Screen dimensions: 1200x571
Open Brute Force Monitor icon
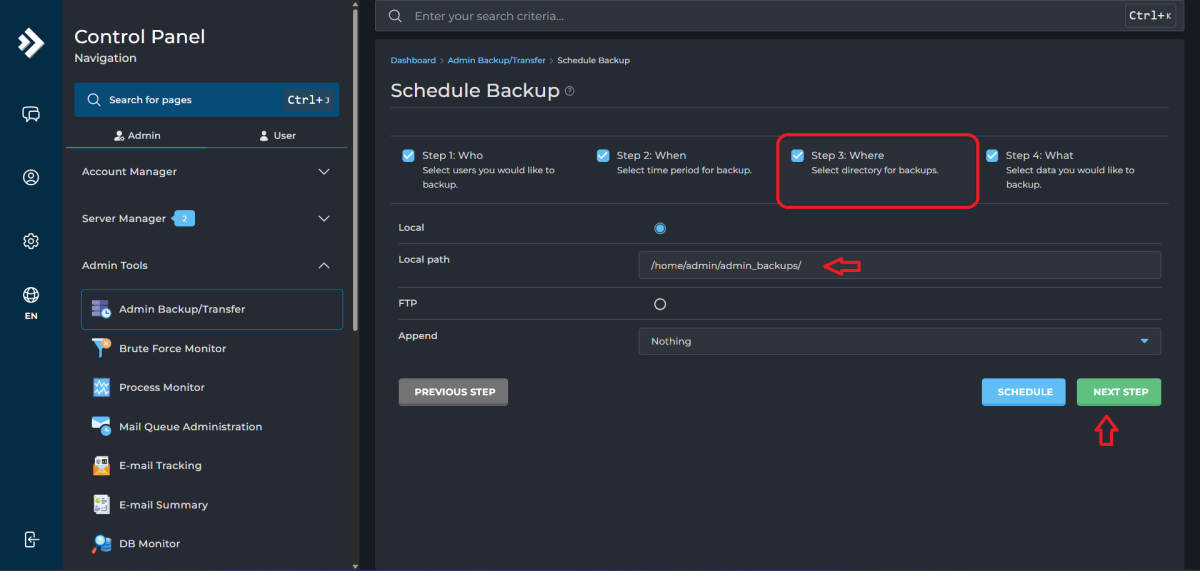[101, 348]
